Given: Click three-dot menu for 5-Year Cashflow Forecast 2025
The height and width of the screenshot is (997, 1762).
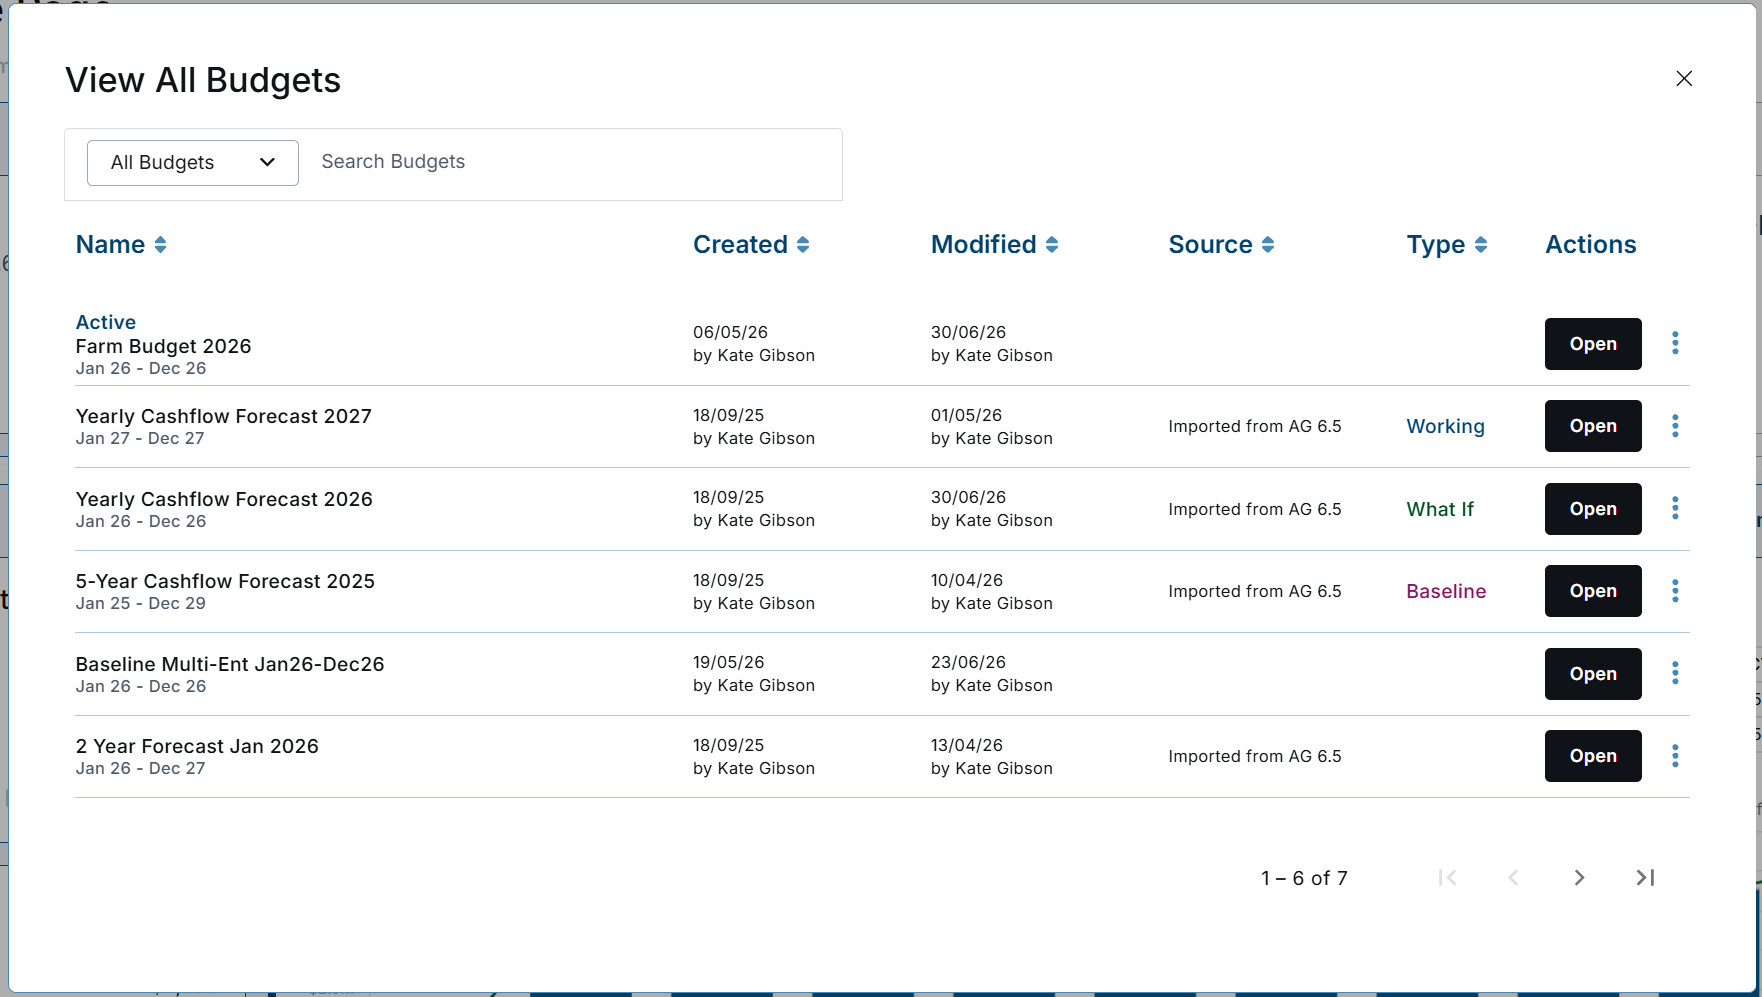Looking at the screenshot, I should (1675, 591).
